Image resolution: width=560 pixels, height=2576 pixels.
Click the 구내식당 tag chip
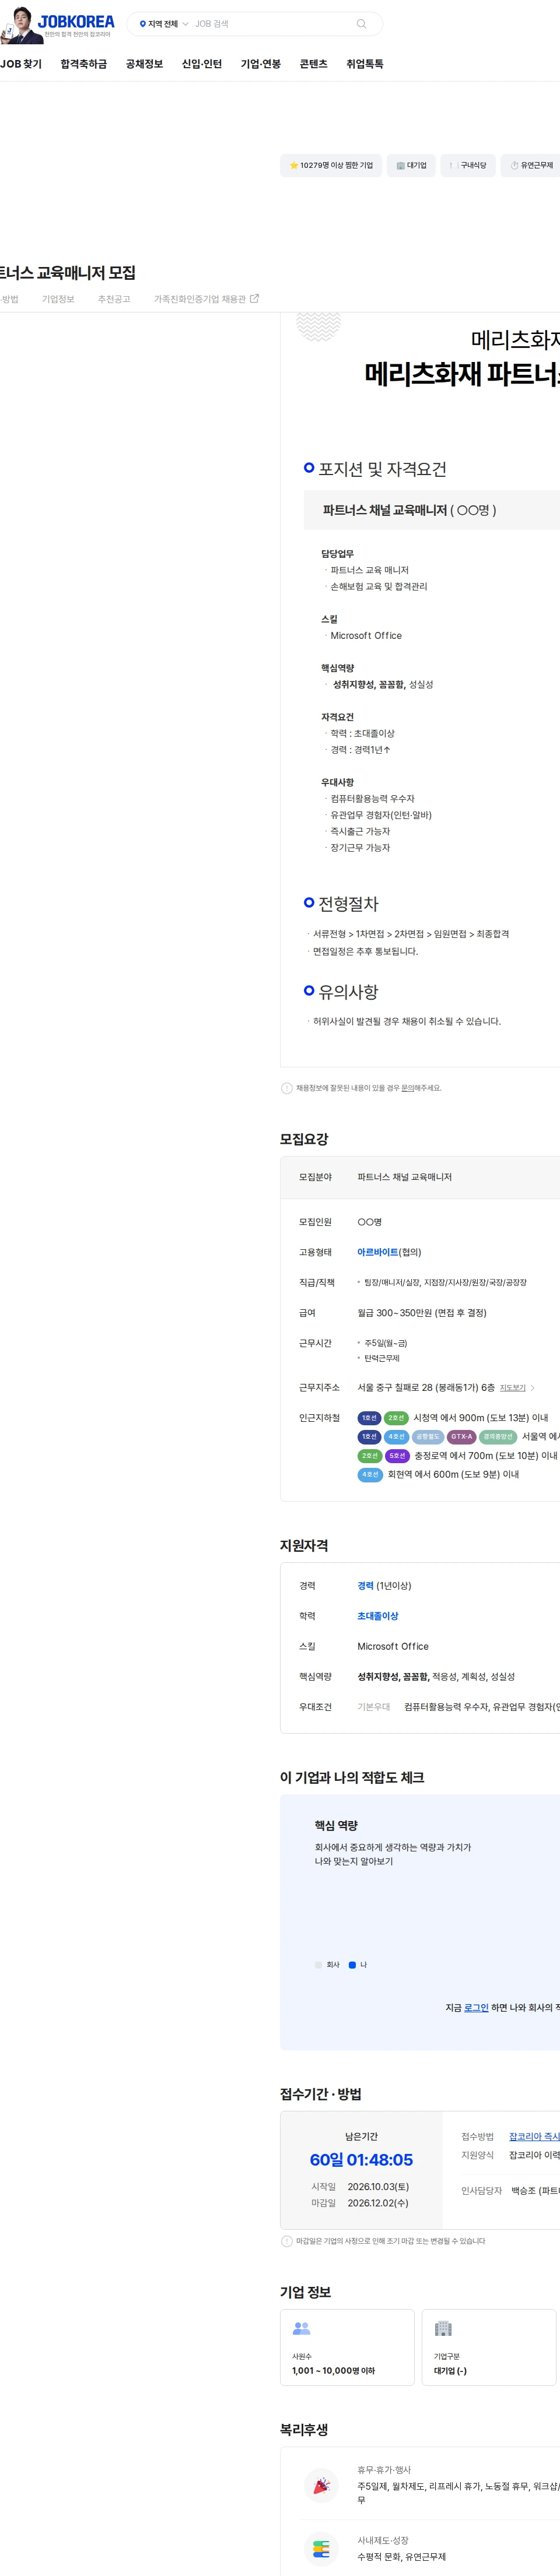(x=467, y=165)
